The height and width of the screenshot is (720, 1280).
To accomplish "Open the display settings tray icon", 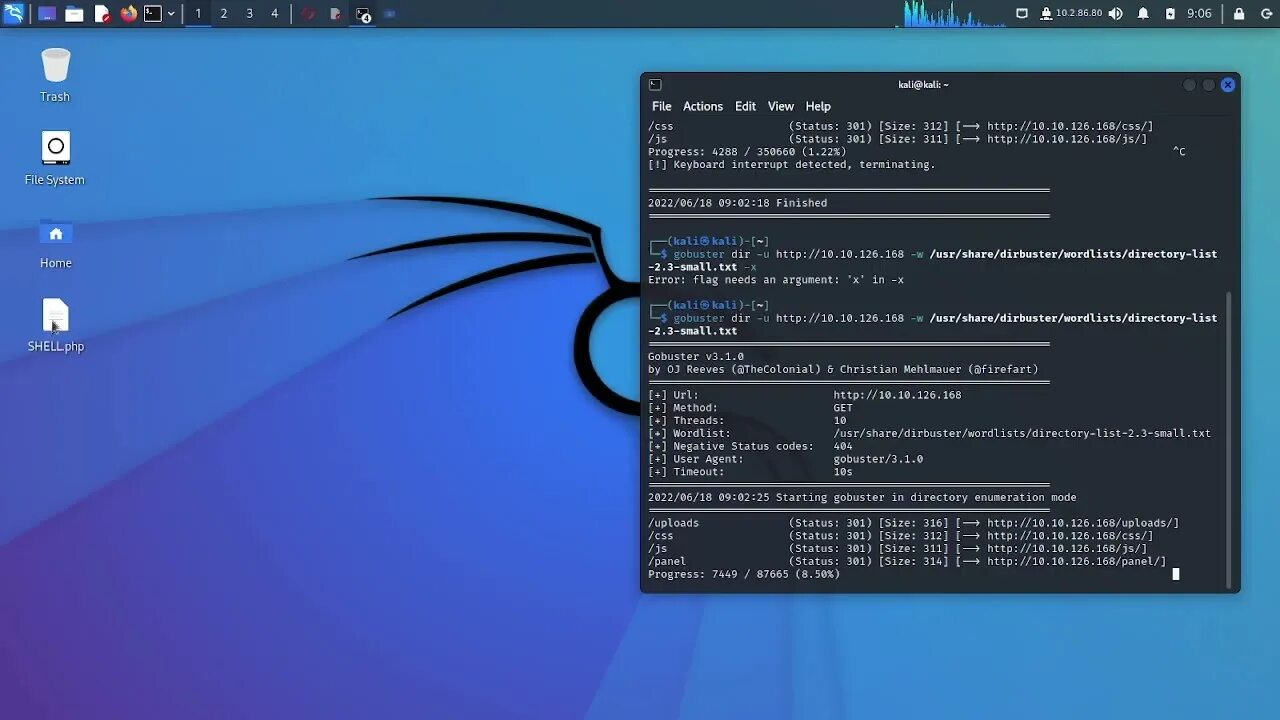I will point(1022,14).
